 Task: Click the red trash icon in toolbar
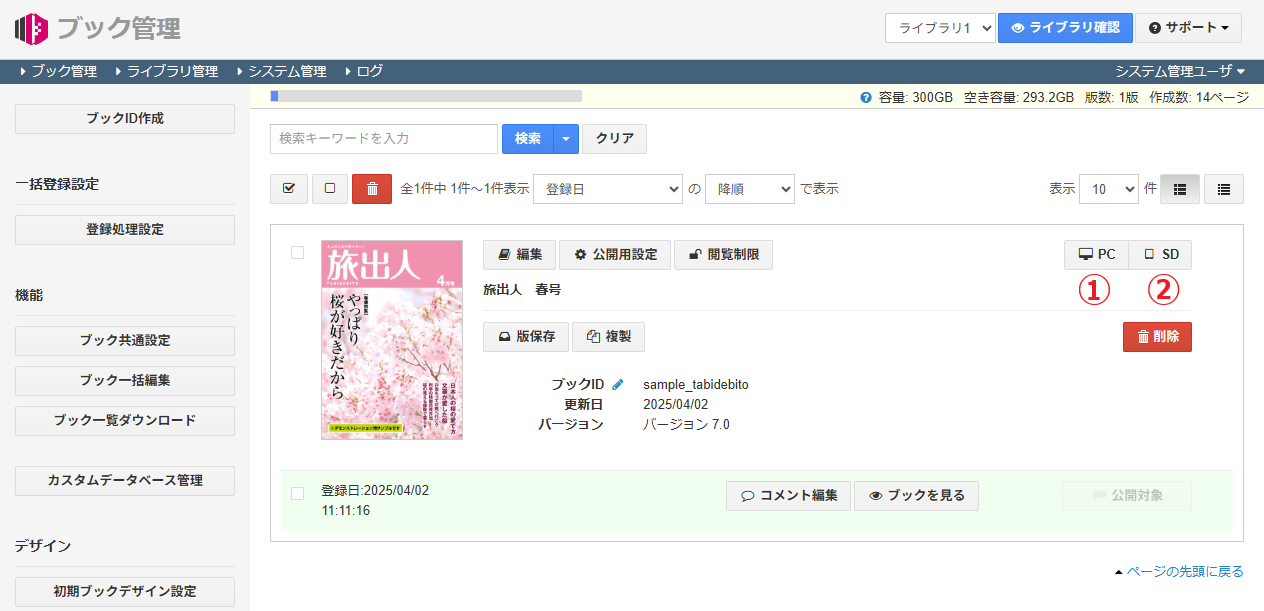(372, 189)
